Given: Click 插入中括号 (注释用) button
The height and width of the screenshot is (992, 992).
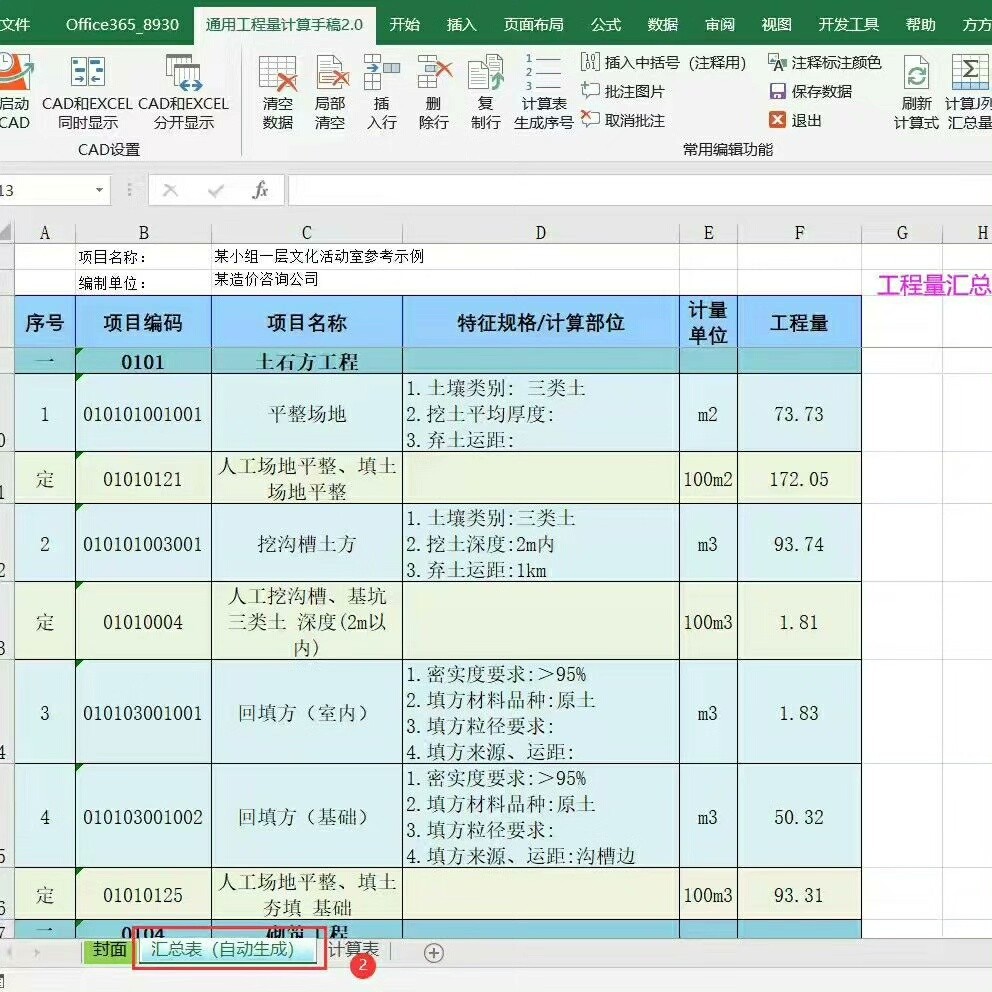Looking at the screenshot, I should point(664,63).
